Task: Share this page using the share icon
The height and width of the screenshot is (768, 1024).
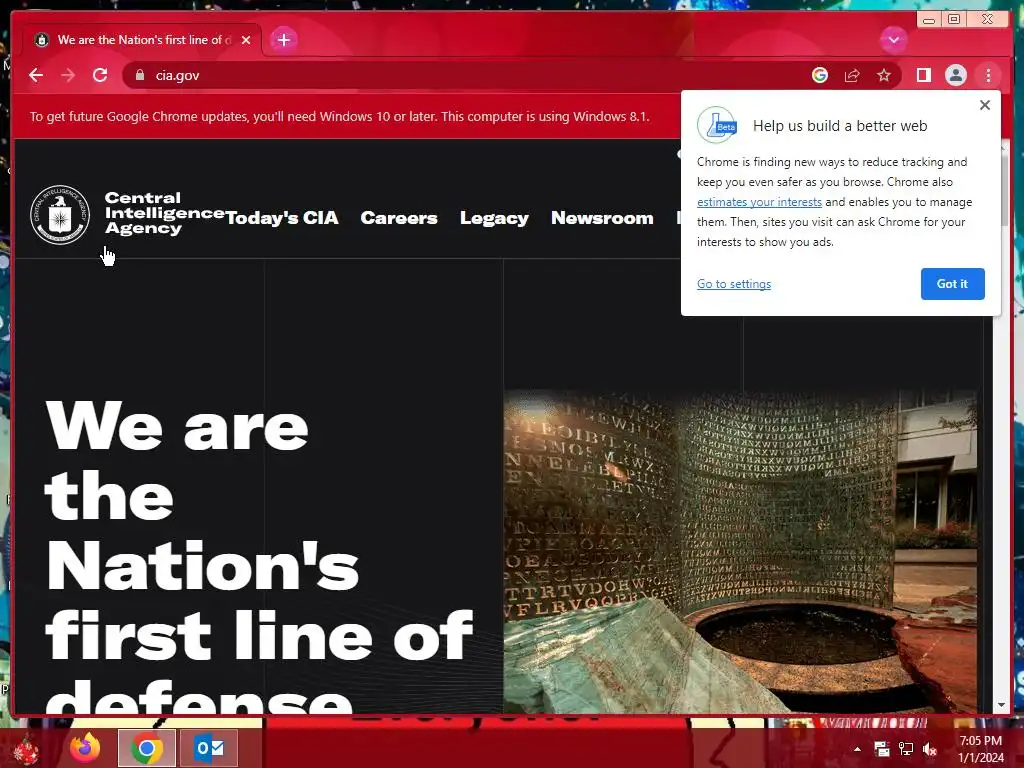Action: (852, 75)
